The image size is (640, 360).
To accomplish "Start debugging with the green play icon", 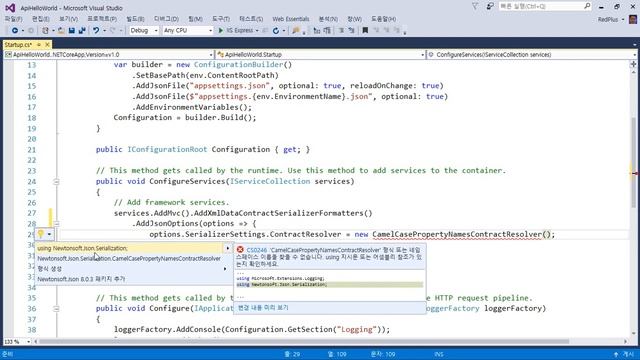I will click(x=221, y=31).
